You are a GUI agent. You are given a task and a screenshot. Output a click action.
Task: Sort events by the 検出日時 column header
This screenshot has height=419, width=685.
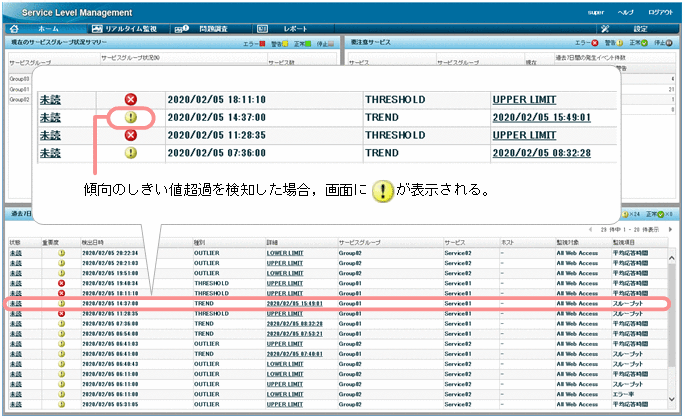pos(93,242)
